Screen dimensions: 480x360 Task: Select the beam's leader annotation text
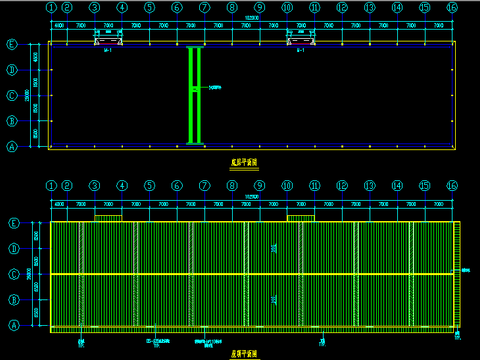pyautogui.click(x=215, y=88)
